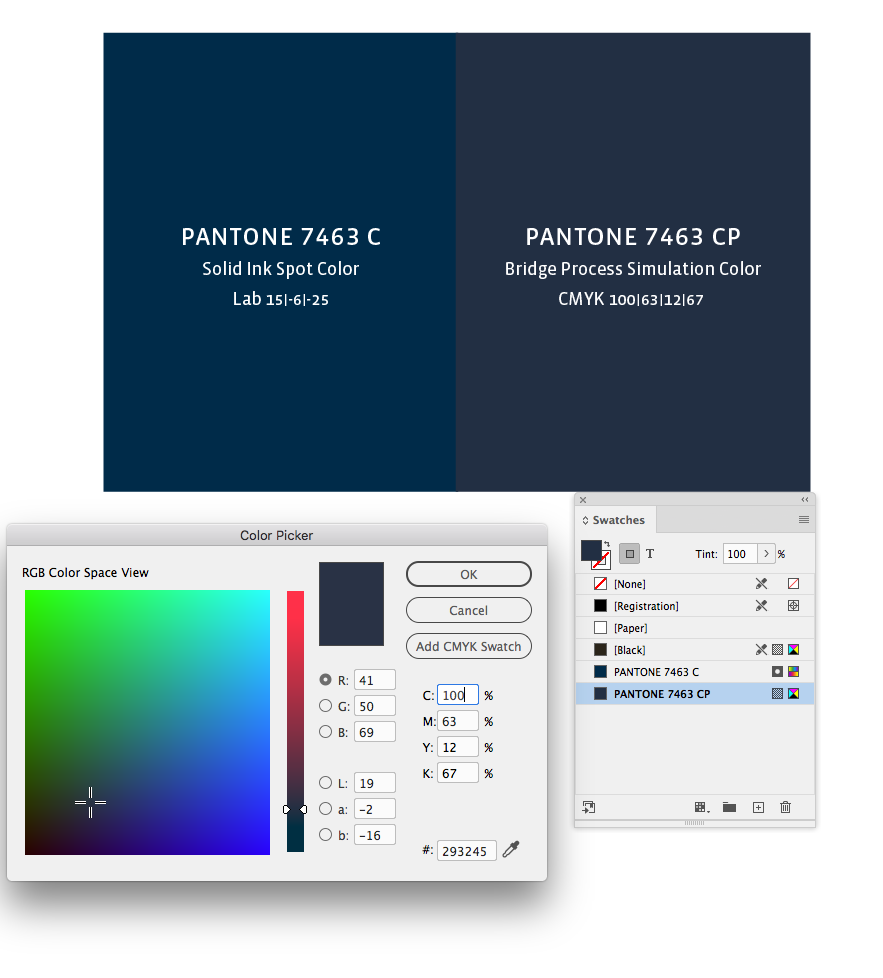Click the Formatting affects container icon

[630, 554]
